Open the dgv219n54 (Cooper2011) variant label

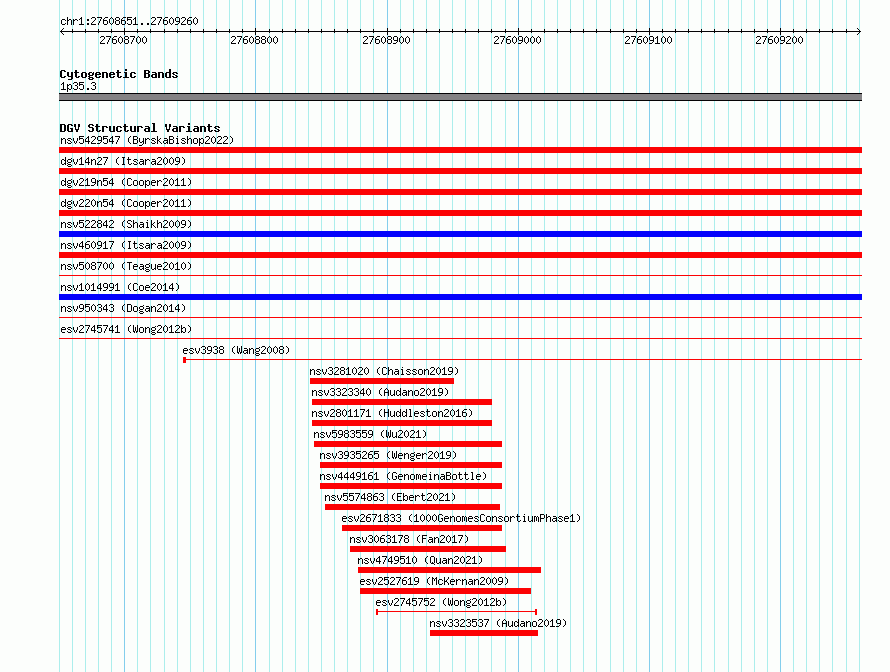tap(126, 182)
